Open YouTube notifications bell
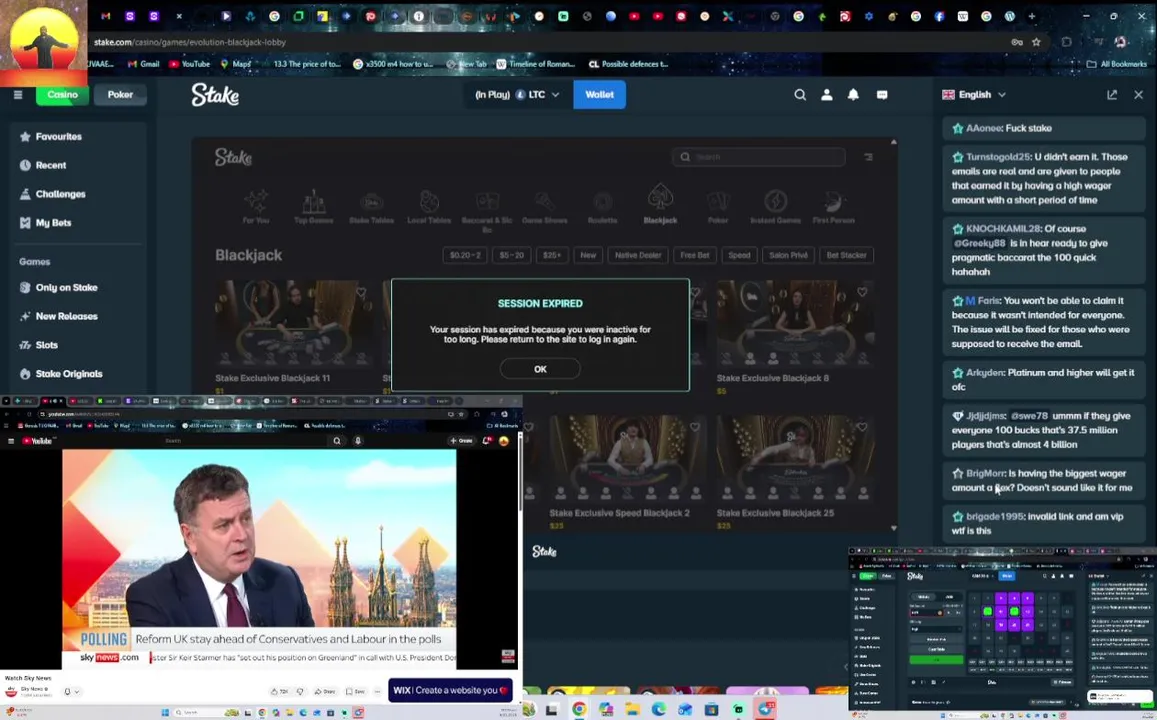Image resolution: width=1157 pixels, height=720 pixels. coord(486,440)
